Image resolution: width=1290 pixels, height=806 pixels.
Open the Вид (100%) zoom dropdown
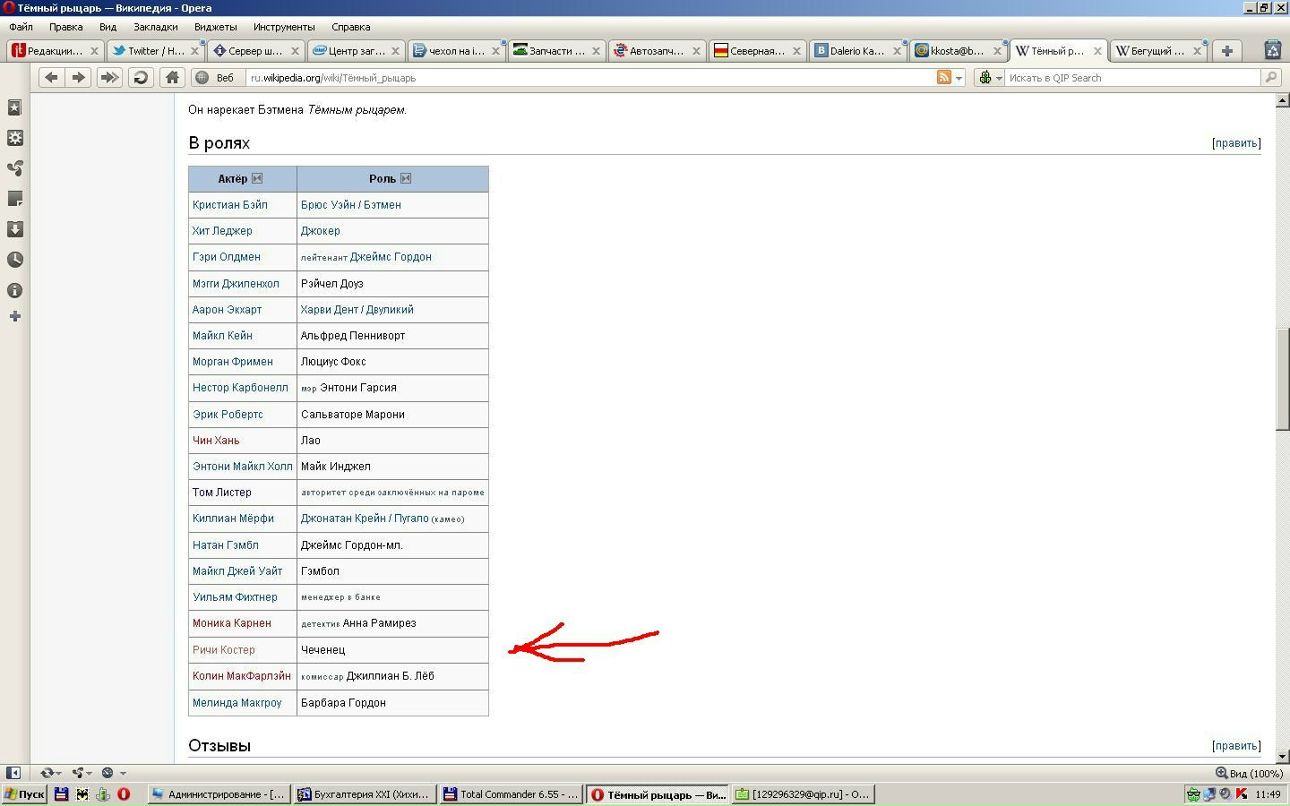pyautogui.click(x=1248, y=773)
